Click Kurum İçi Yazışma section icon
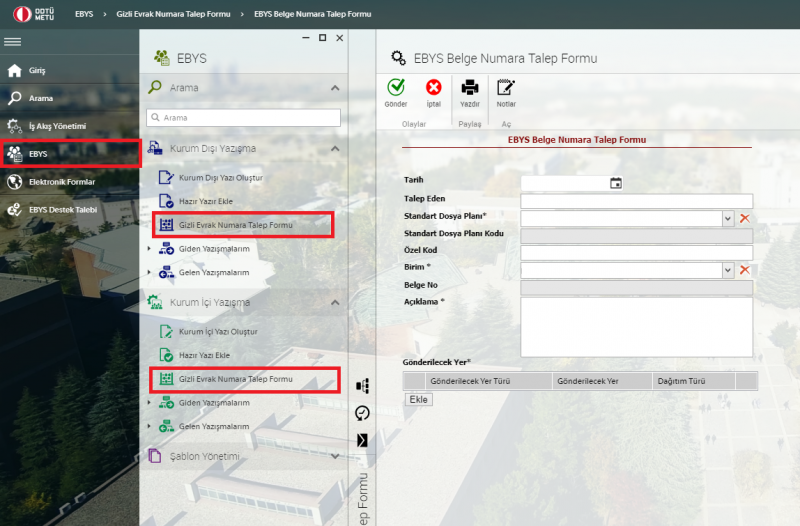The width and height of the screenshot is (800, 526). 155,302
